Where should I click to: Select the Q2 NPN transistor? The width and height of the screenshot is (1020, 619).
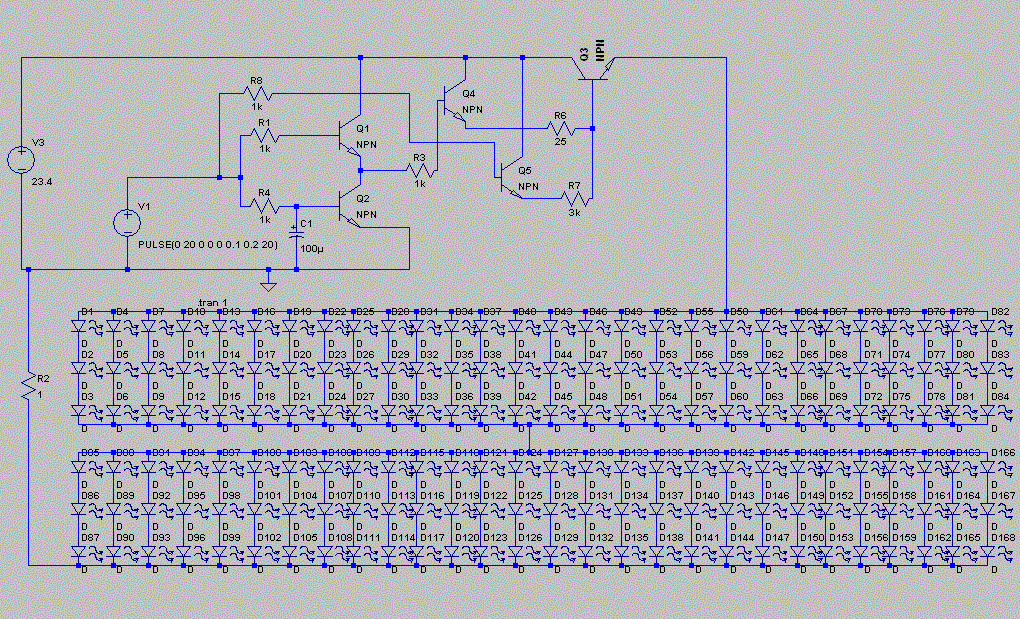tap(349, 206)
